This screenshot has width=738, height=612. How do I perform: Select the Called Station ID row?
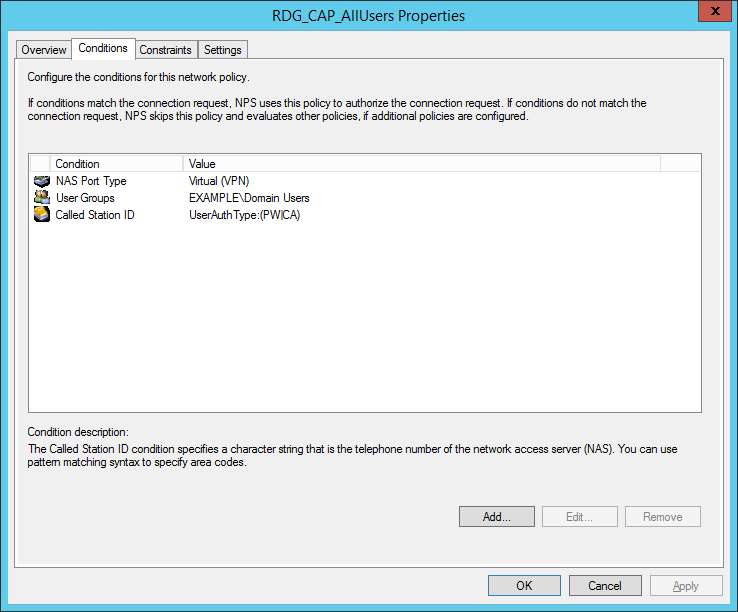(365, 215)
